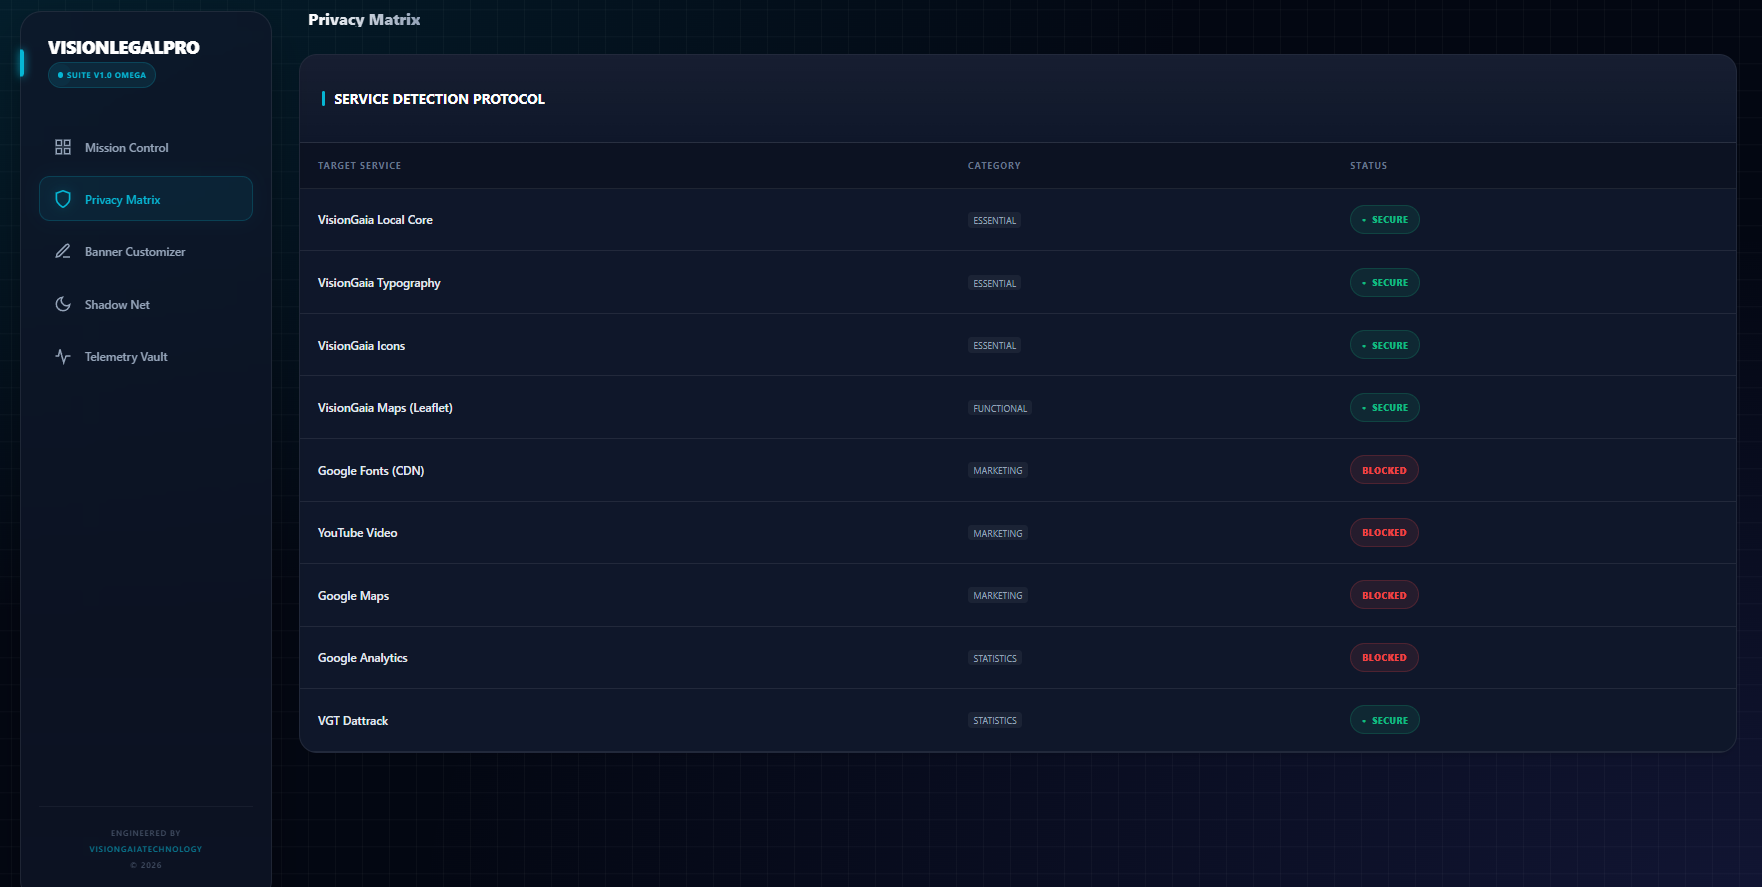Click SECURE badge for VisionGaia Typography
The height and width of the screenshot is (887, 1762).
[1385, 283]
